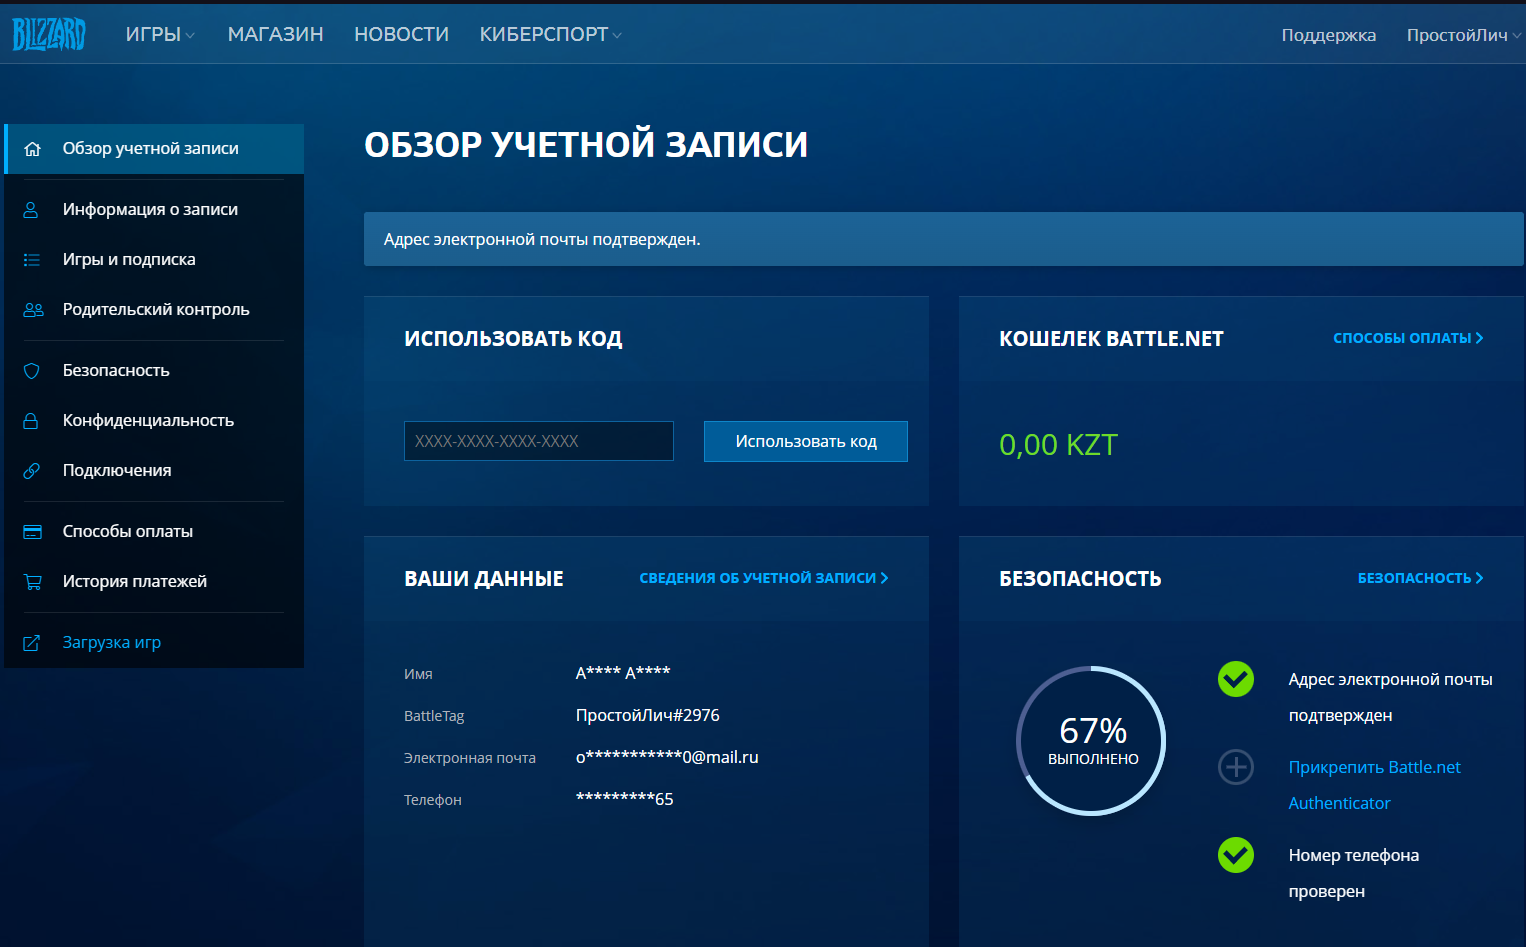Click the Номер телефона проверен text
This screenshot has width=1526, height=947.
pos(1353,873)
